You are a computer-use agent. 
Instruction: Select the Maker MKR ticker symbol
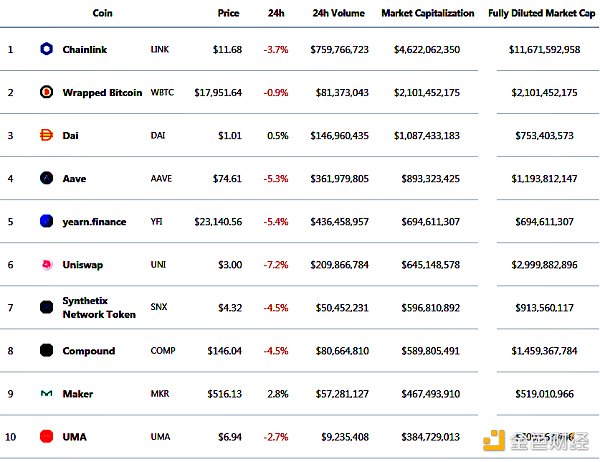(160, 394)
